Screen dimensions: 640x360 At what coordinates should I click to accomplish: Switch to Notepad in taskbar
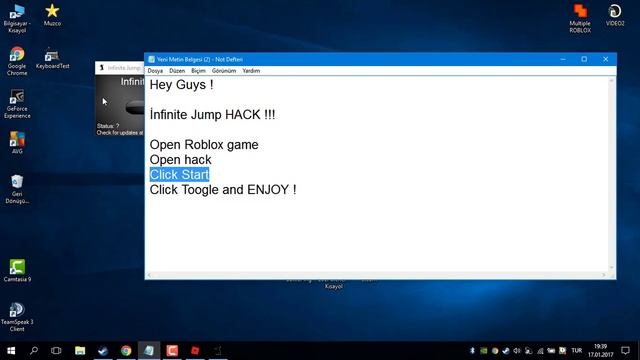point(149,351)
